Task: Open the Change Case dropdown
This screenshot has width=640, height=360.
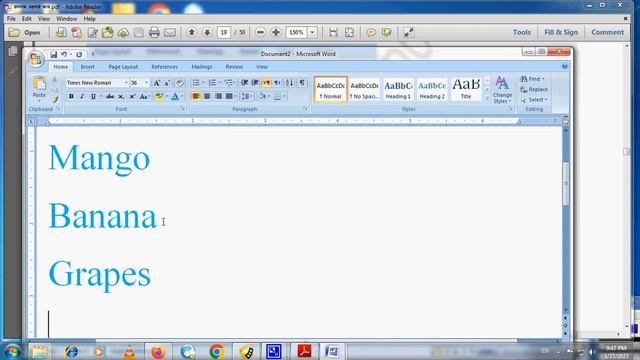Action: pyautogui.click(x=144, y=97)
